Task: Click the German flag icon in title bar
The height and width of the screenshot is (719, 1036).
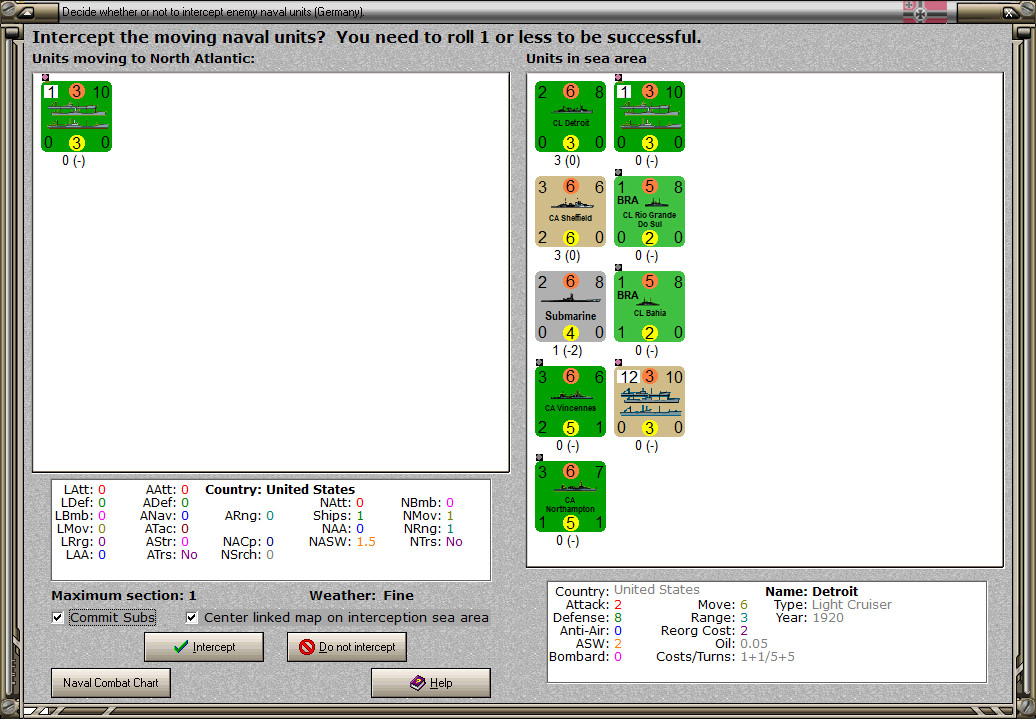Action: (924, 11)
